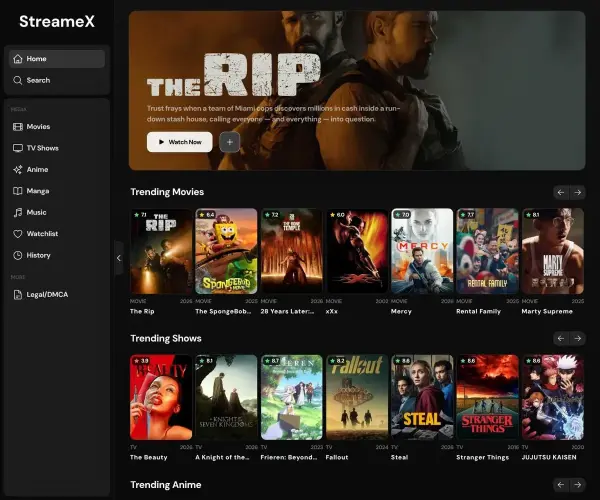Image resolution: width=600 pixels, height=500 pixels.
Task: Open the Fallout show poster
Action: pyautogui.click(x=357, y=397)
